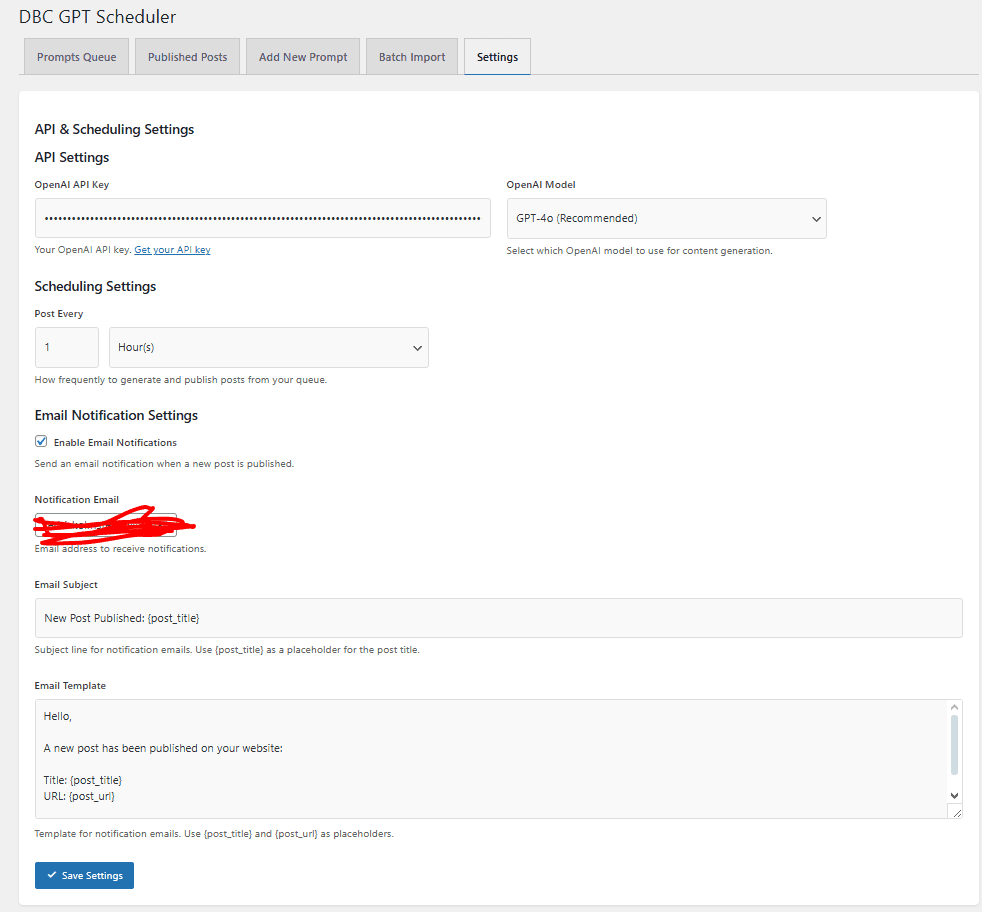Open the Hour(s) interval dropdown
This screenshot has height=912, width=982.
tap(268, 347)
